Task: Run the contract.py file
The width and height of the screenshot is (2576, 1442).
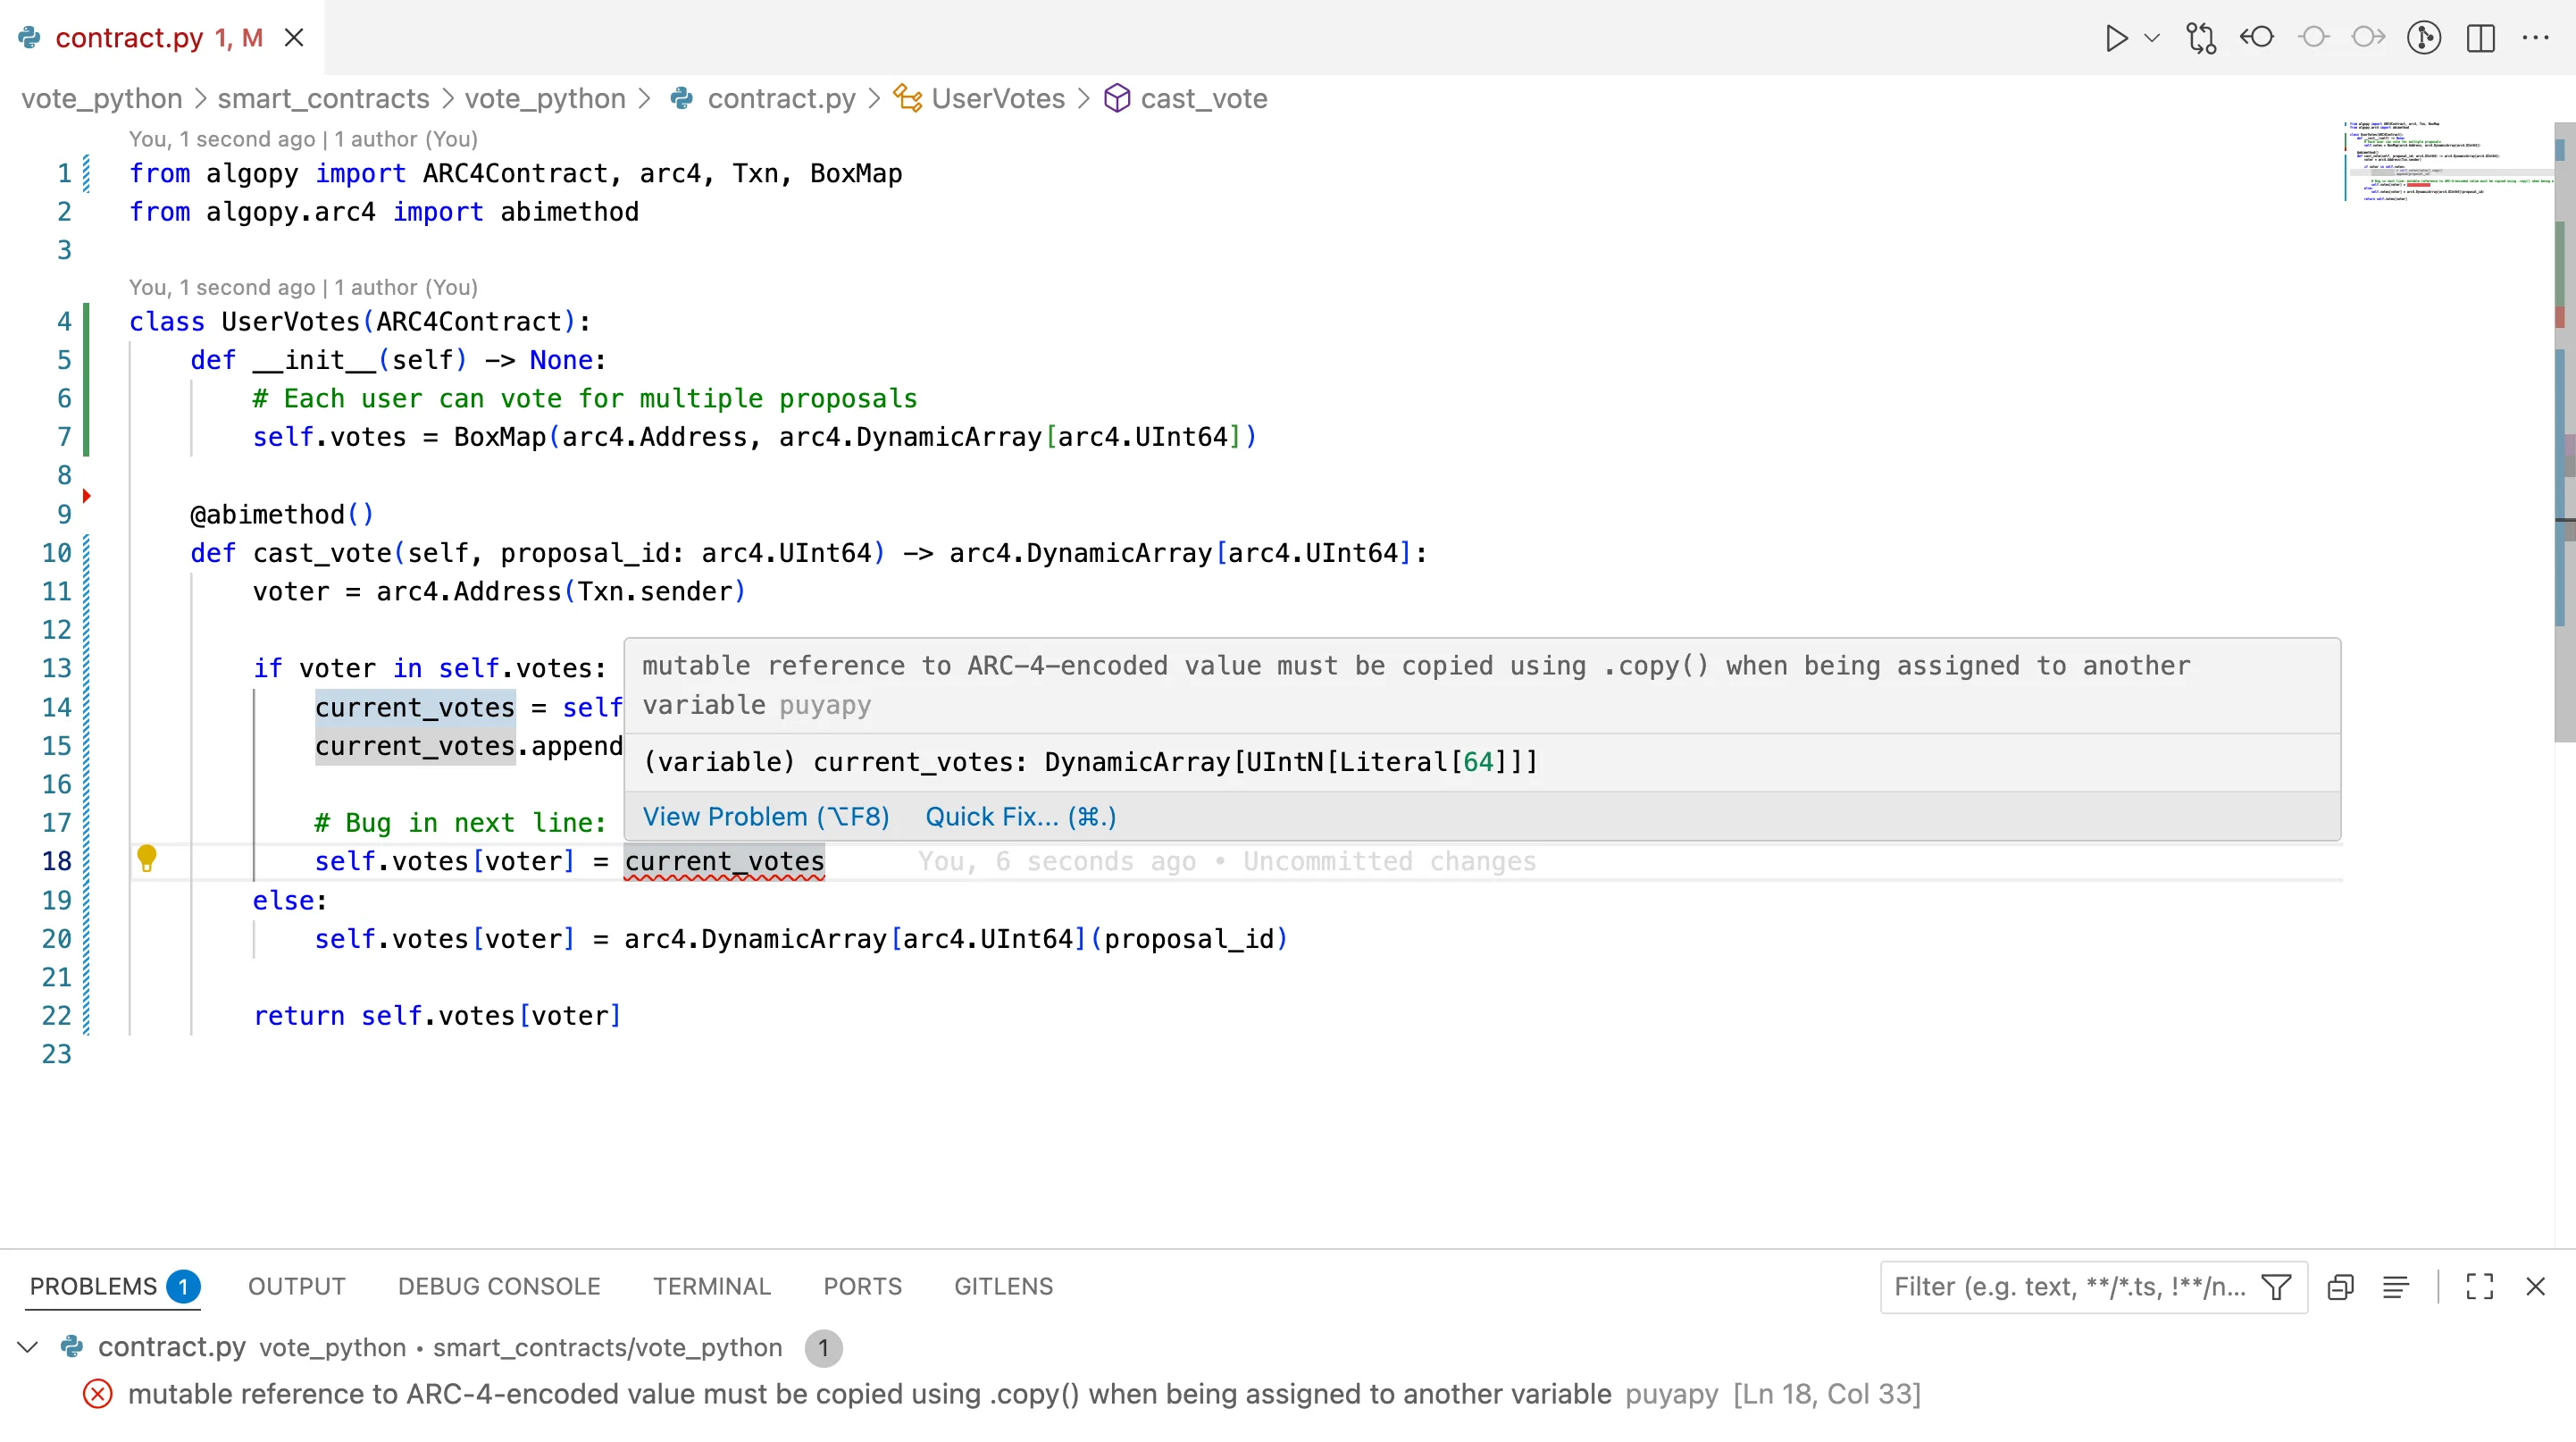Action: click(x=2117, y=38)
